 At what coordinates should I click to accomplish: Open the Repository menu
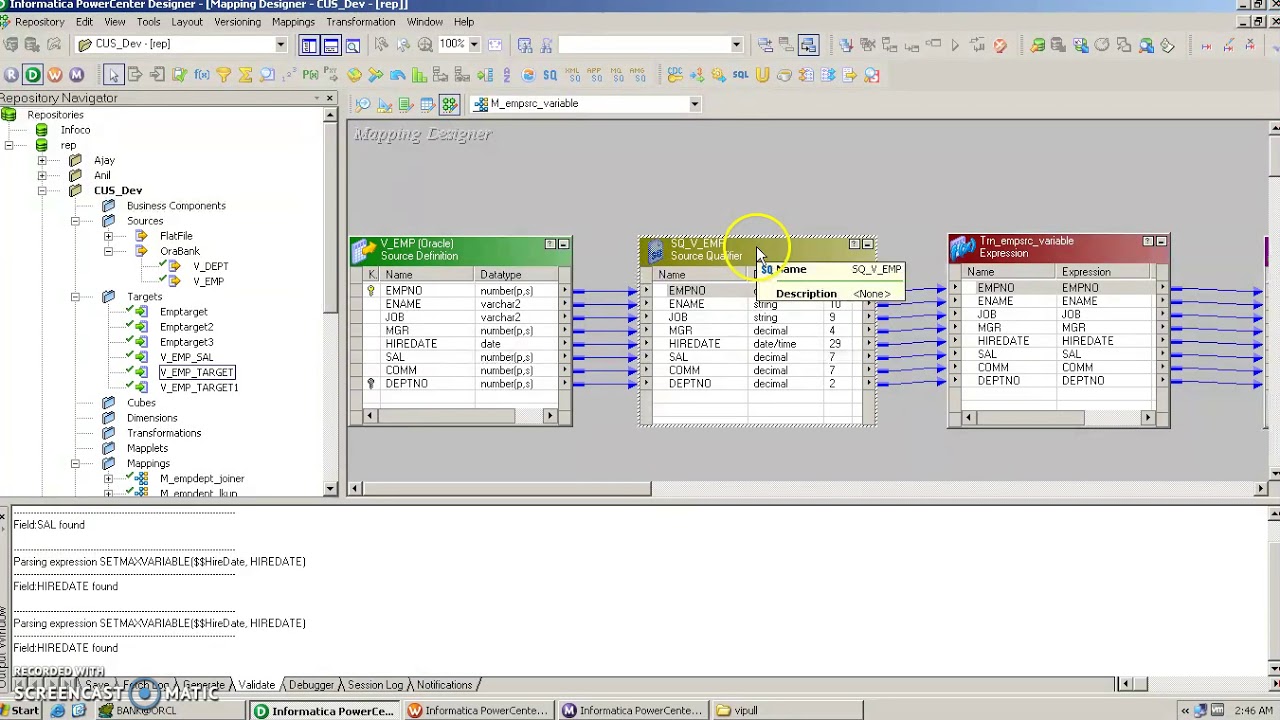(x=40, y=22)
